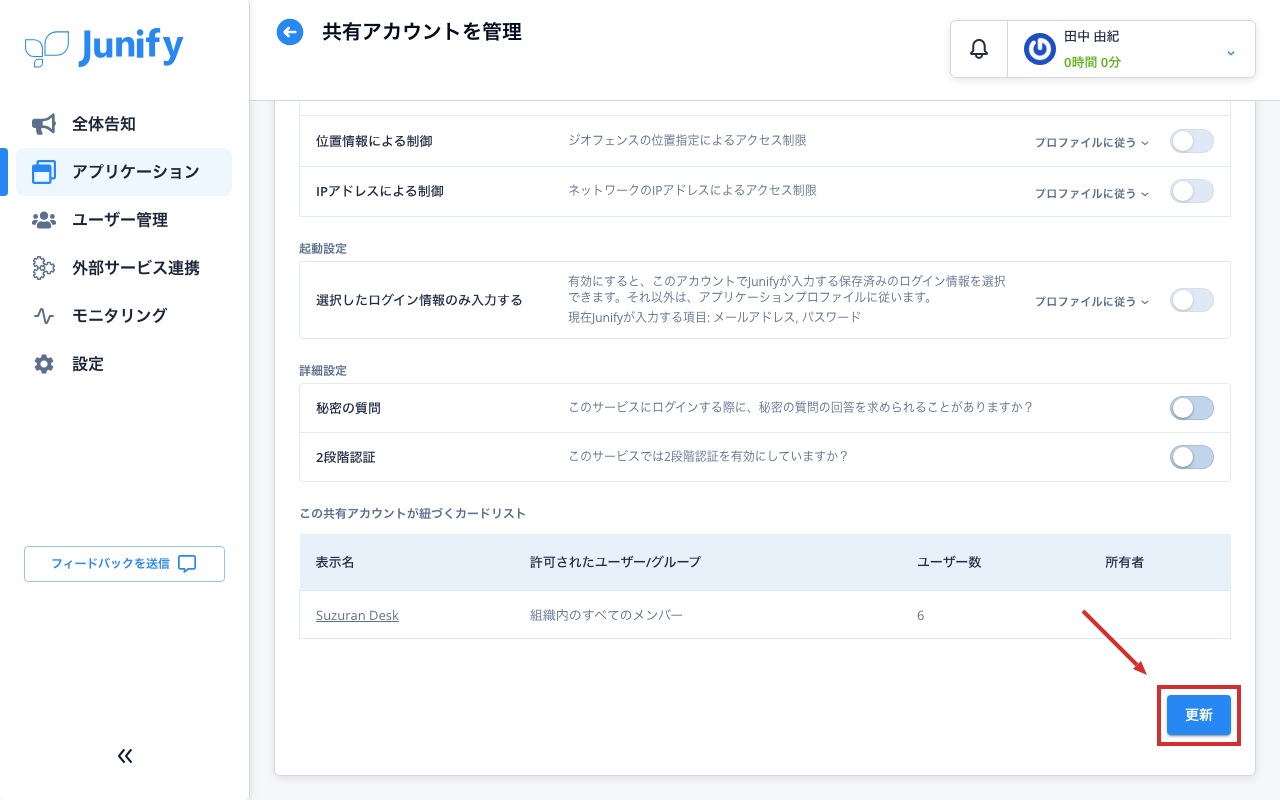Collapse the sidebar with double-chevron icon
The width and height of the screenshot is (1280, 800).
click(x=125, y=756)
